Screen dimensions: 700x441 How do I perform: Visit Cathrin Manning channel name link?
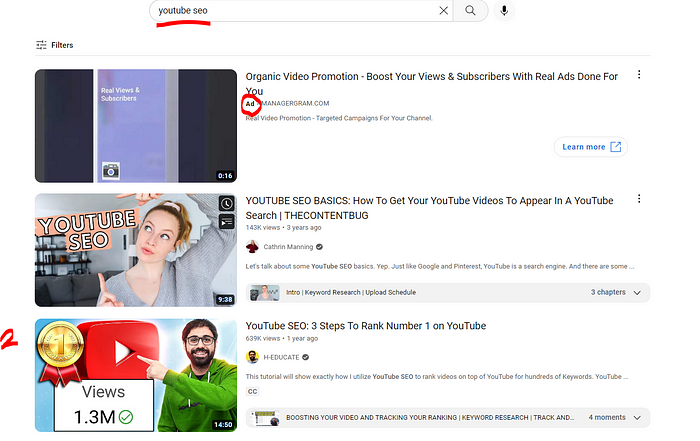coord(288,247)
